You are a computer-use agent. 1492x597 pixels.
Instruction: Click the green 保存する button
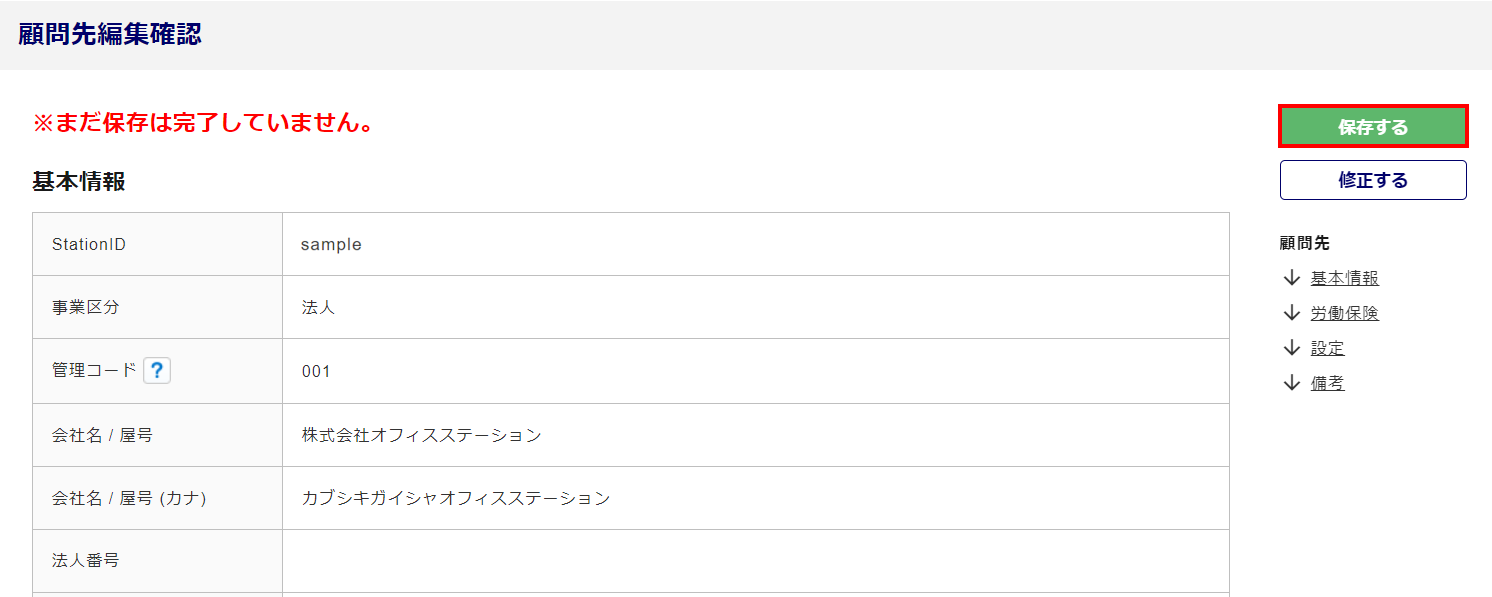pyautogui.click(x=1372, y=127)
